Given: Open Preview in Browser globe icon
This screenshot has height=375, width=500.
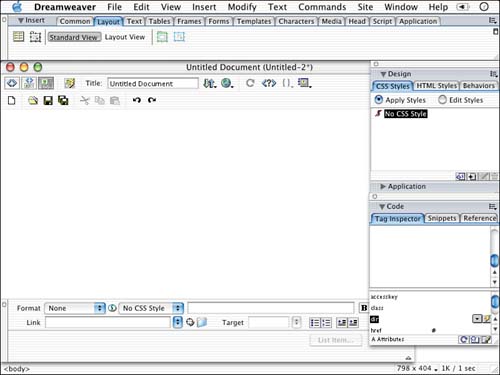Looking at the screenshot, I should click(227, 83).
